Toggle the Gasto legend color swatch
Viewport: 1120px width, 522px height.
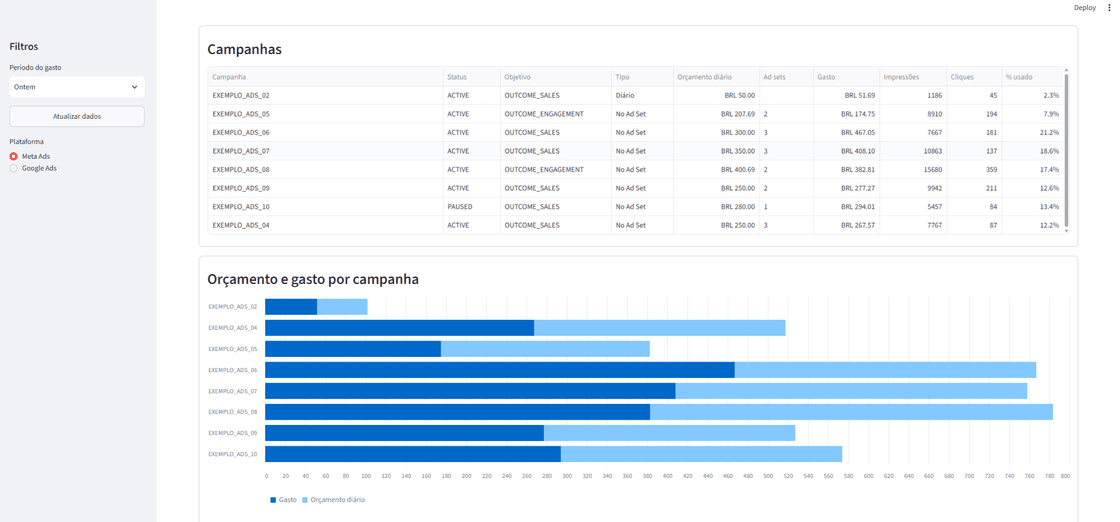pos(273,500)
